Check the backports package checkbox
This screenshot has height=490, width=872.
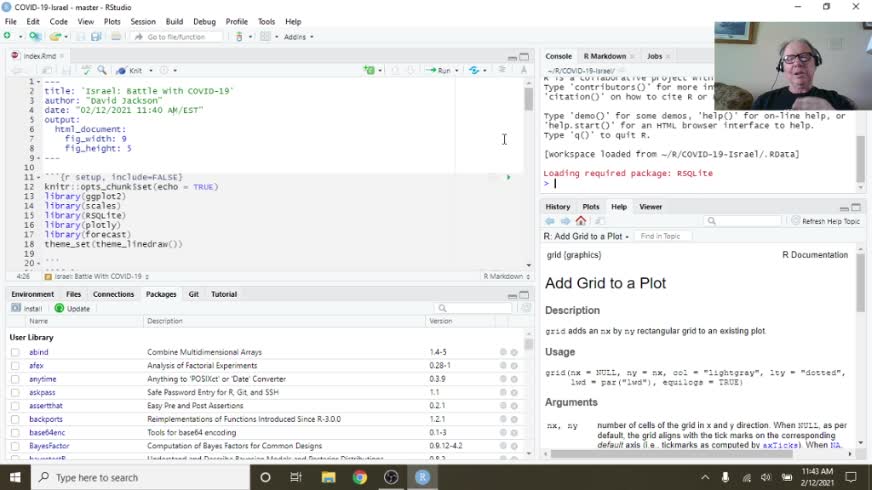click(15, 419)
